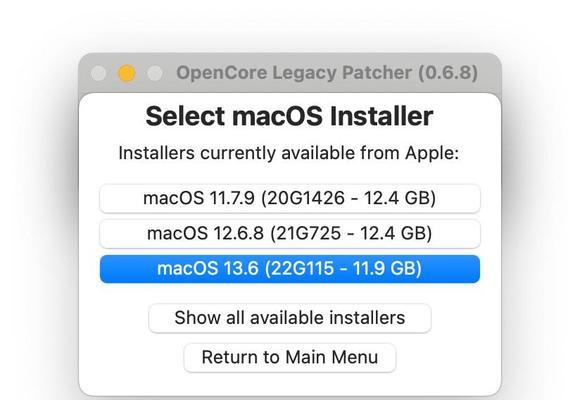Show all available installers
The image size is (580, 400).
[x=290, y=318]
